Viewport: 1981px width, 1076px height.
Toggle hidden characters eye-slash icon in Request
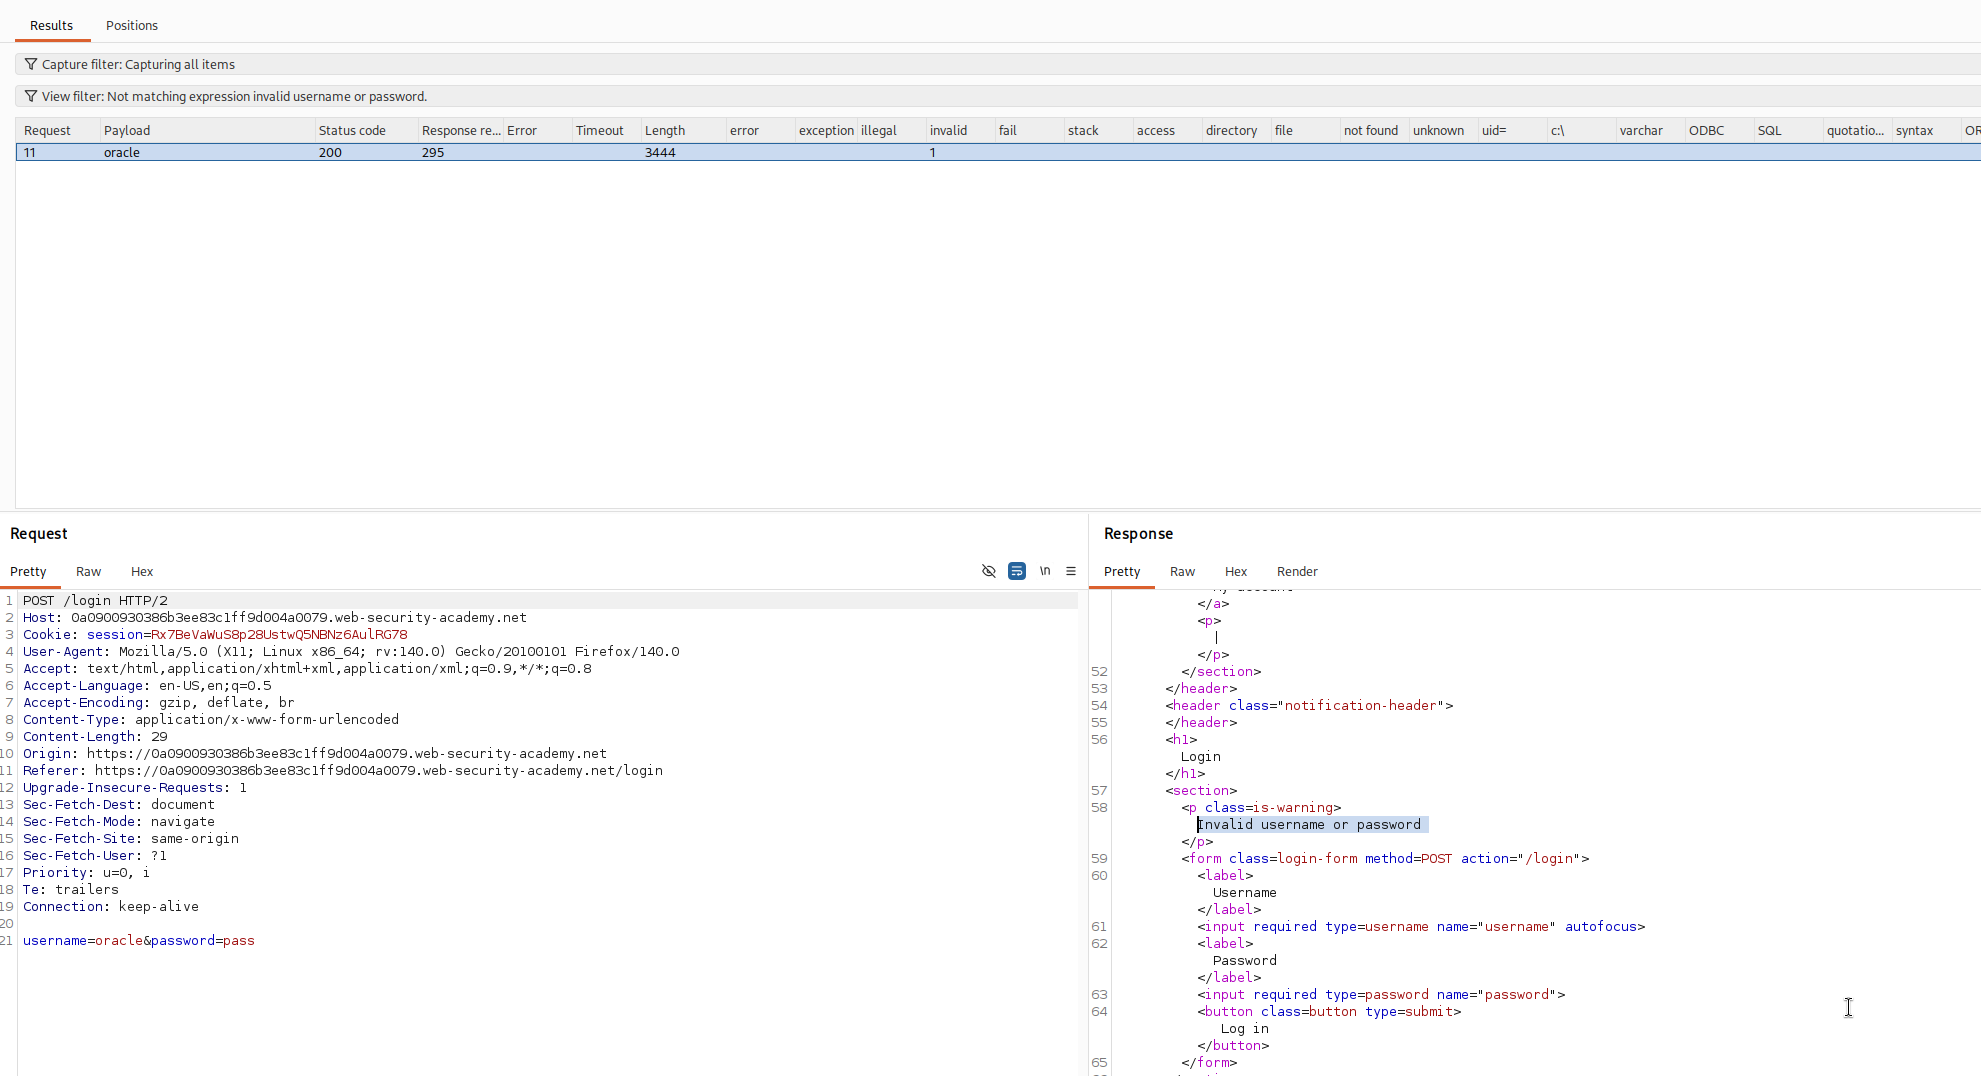[x=989, y=571]
